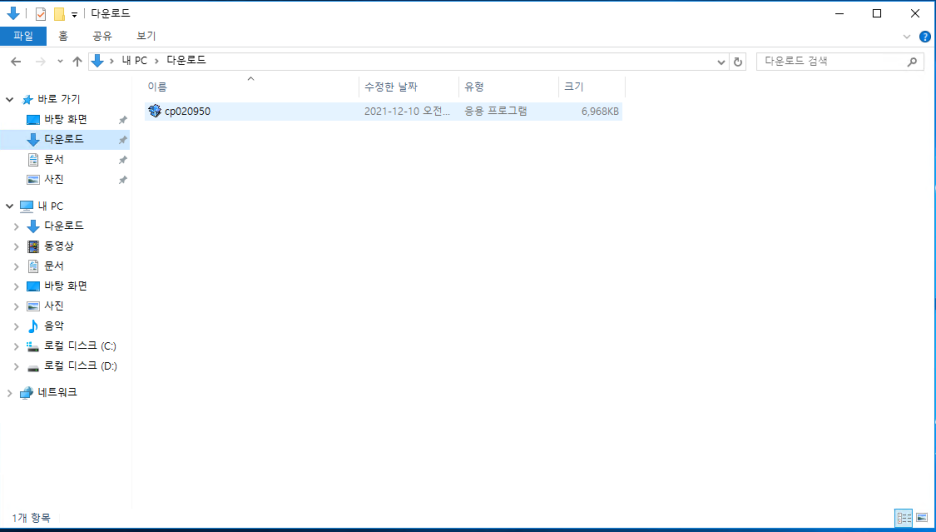Open the Quick Access Toolbar customize dropdown
936x532 pixels.
click(x=75, y=14)
